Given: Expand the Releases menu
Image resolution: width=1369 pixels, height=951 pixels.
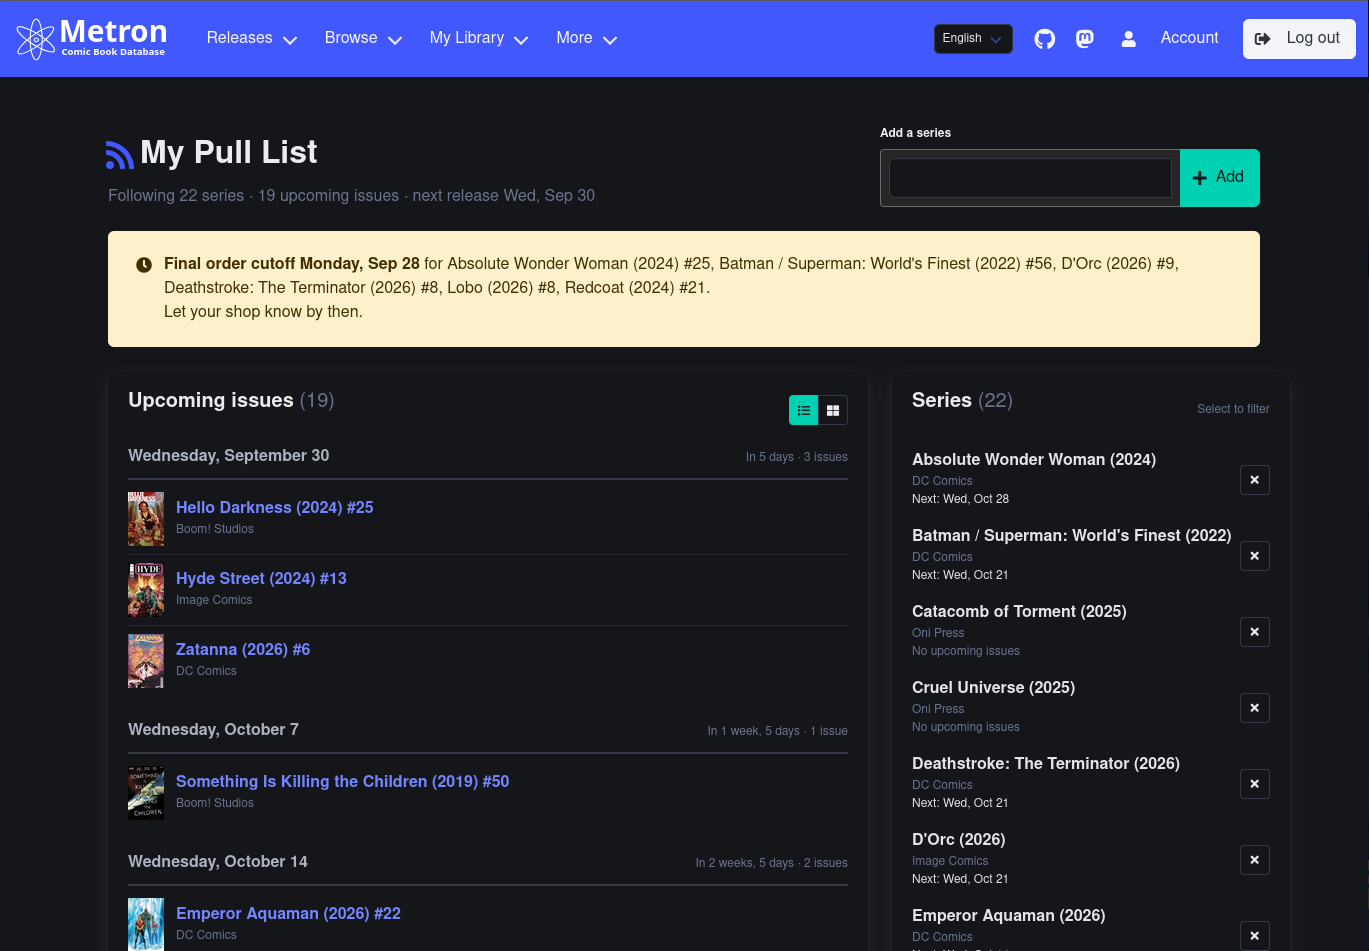Looking at the screenshot, I should (252, 38).
